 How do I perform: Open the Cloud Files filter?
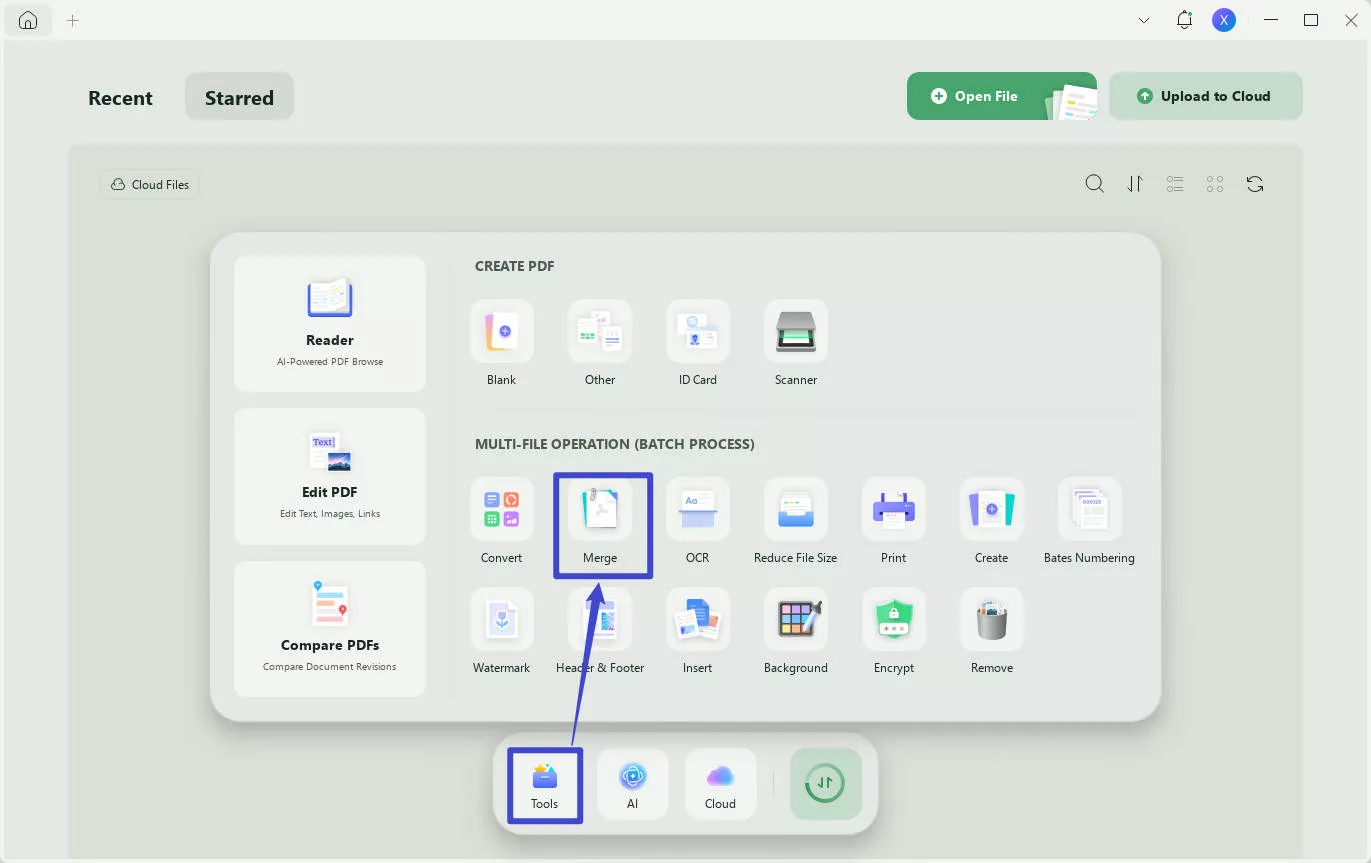point(149,184)
